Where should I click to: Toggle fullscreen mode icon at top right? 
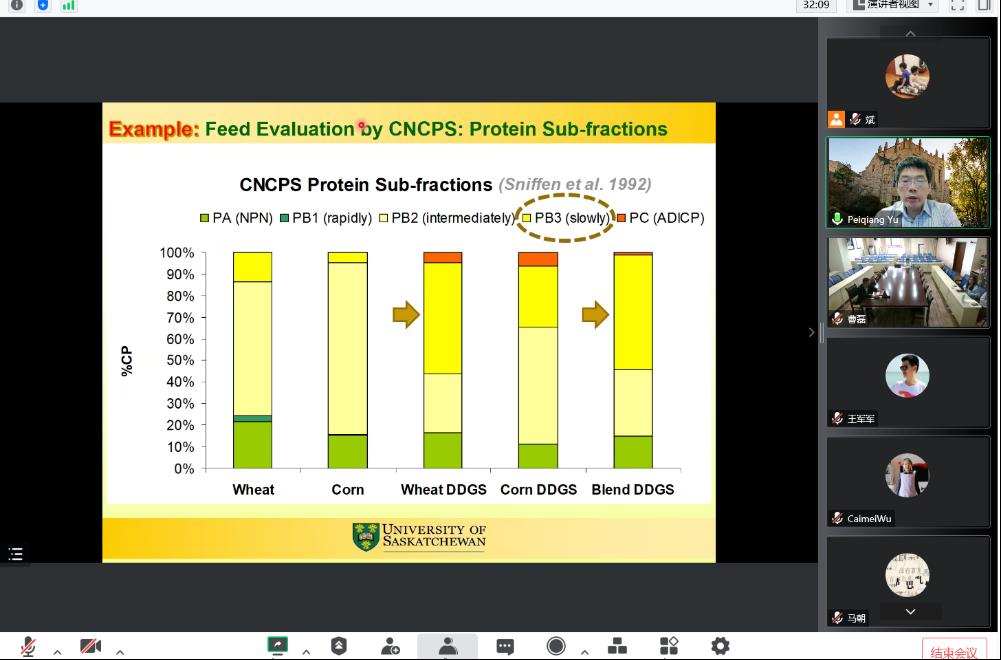pyautogui.click(x=958, y=5)
